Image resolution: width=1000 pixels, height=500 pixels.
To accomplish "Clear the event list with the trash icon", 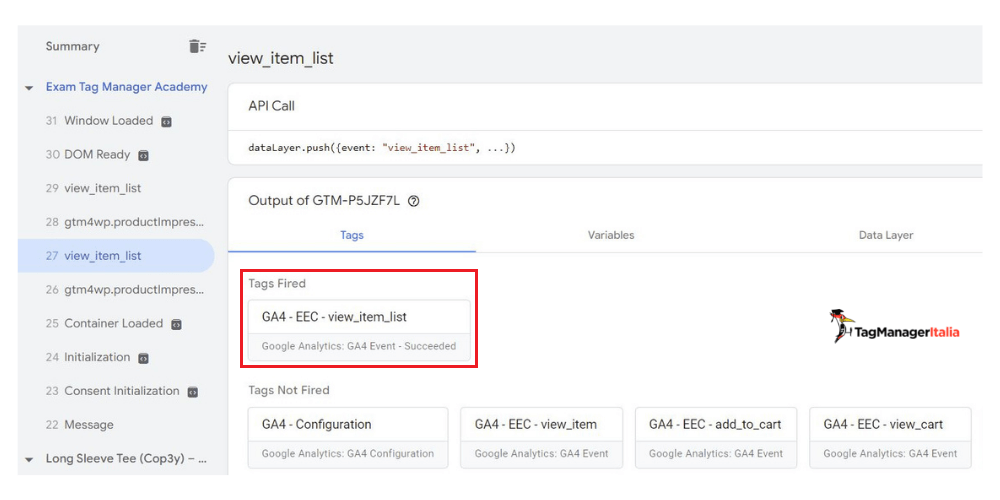I will [x=197, y=46].
